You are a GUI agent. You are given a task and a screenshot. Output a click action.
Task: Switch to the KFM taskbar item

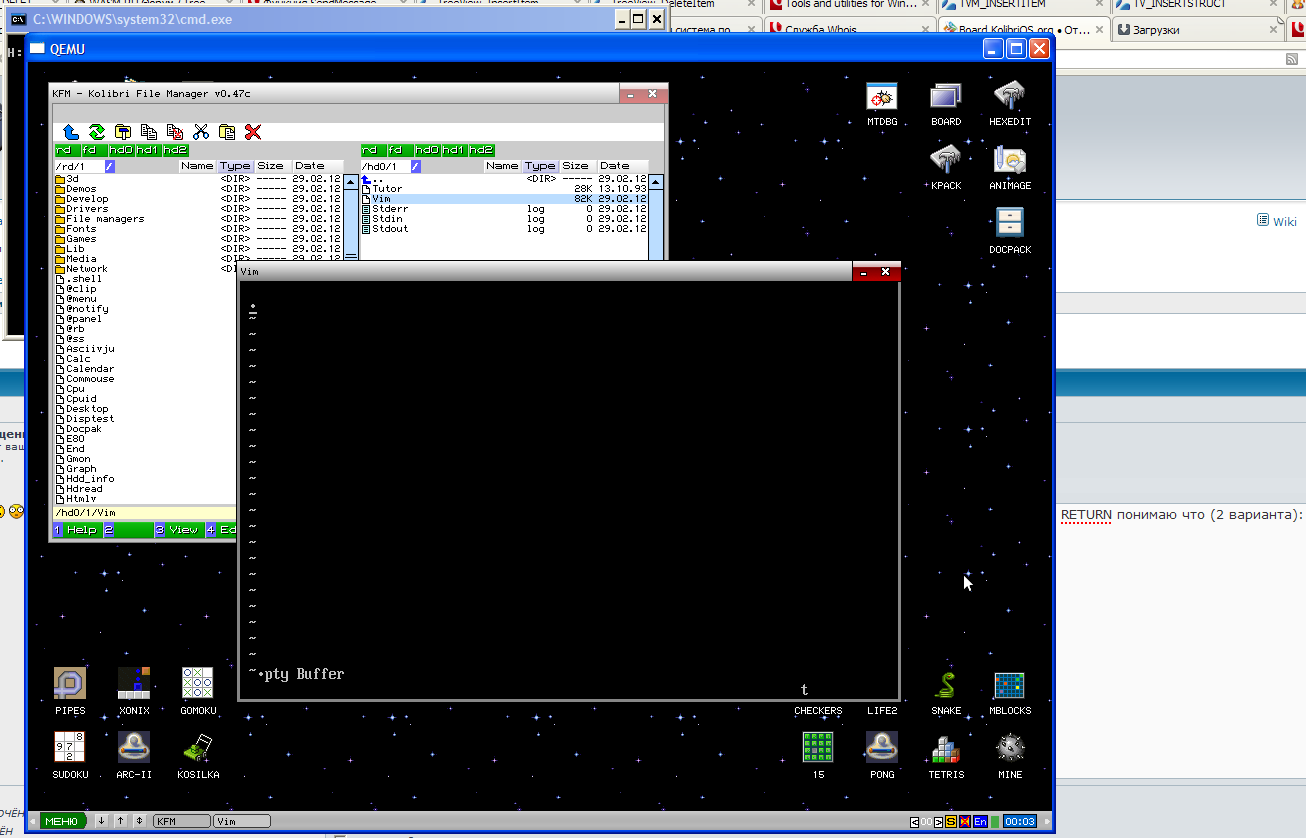(181, 821)
